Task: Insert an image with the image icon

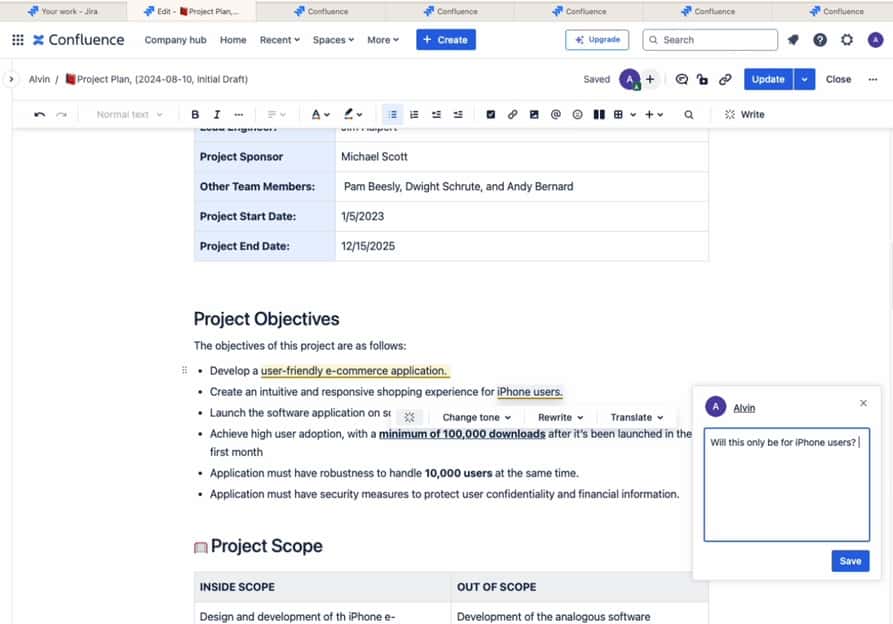Action: 534,114
